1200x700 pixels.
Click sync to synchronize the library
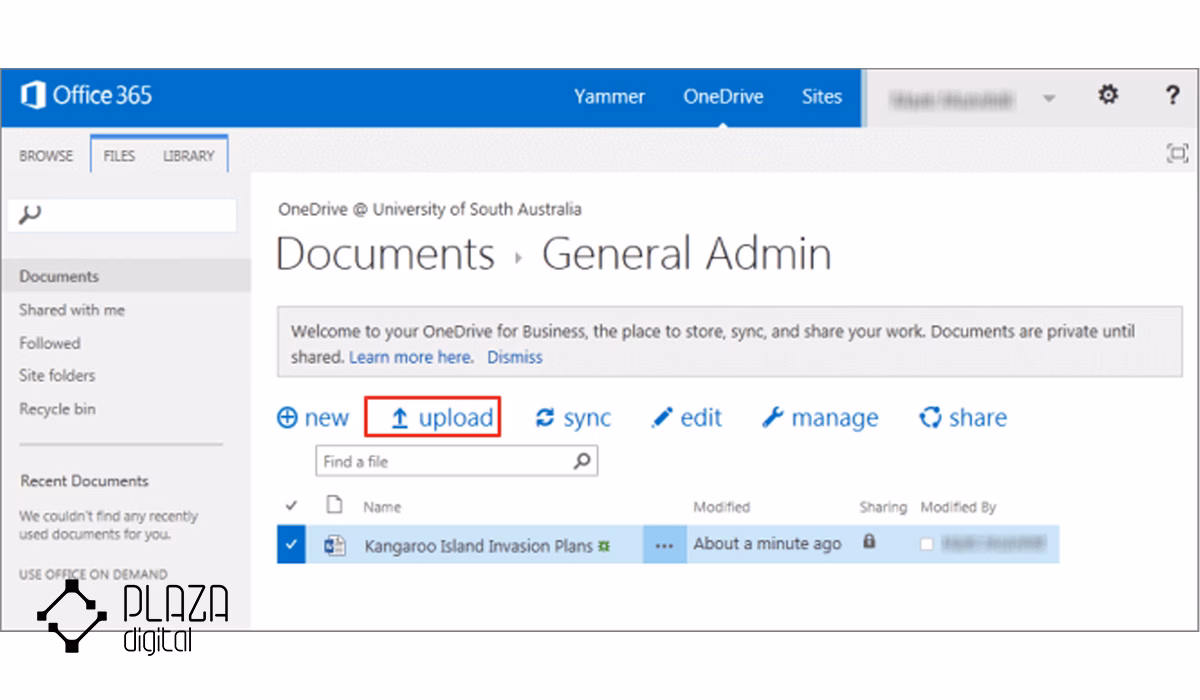pyautogui.click(x=573, y=418)
